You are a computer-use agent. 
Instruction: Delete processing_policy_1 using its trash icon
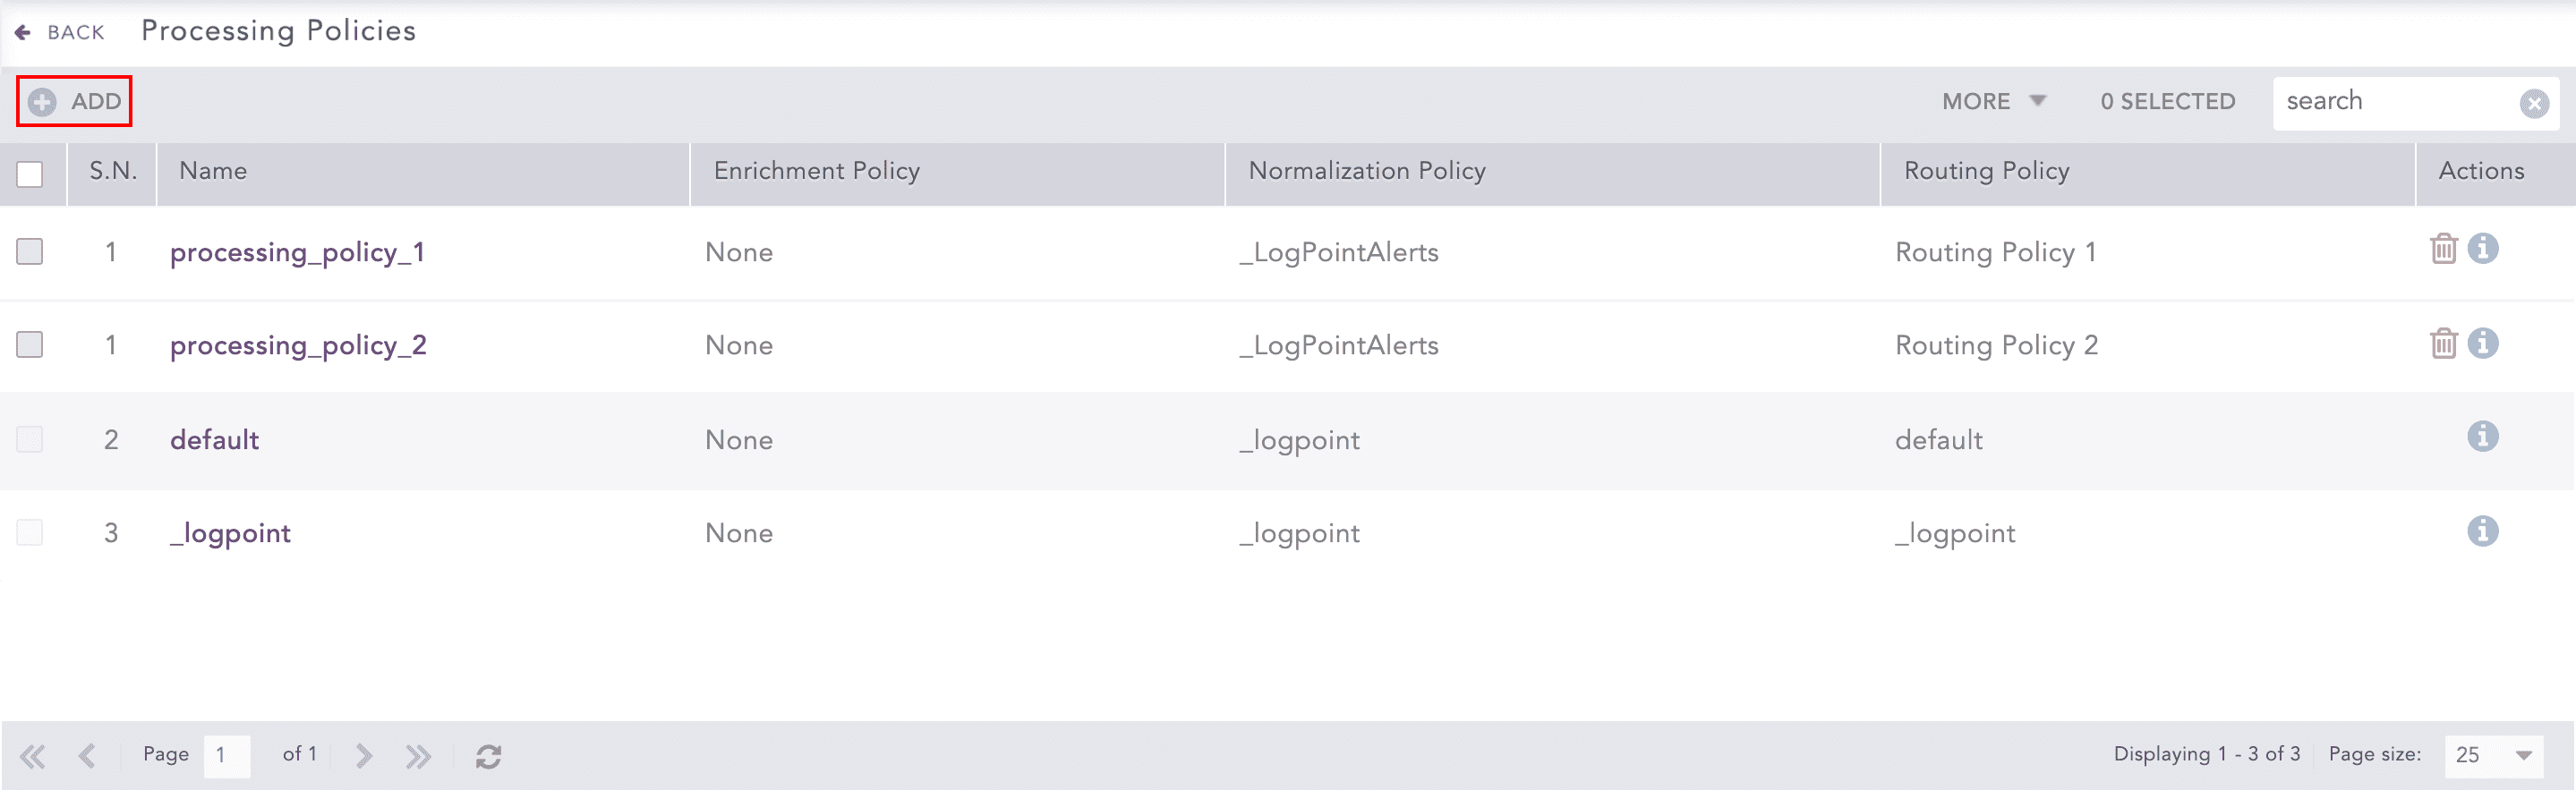[2443, 249]
